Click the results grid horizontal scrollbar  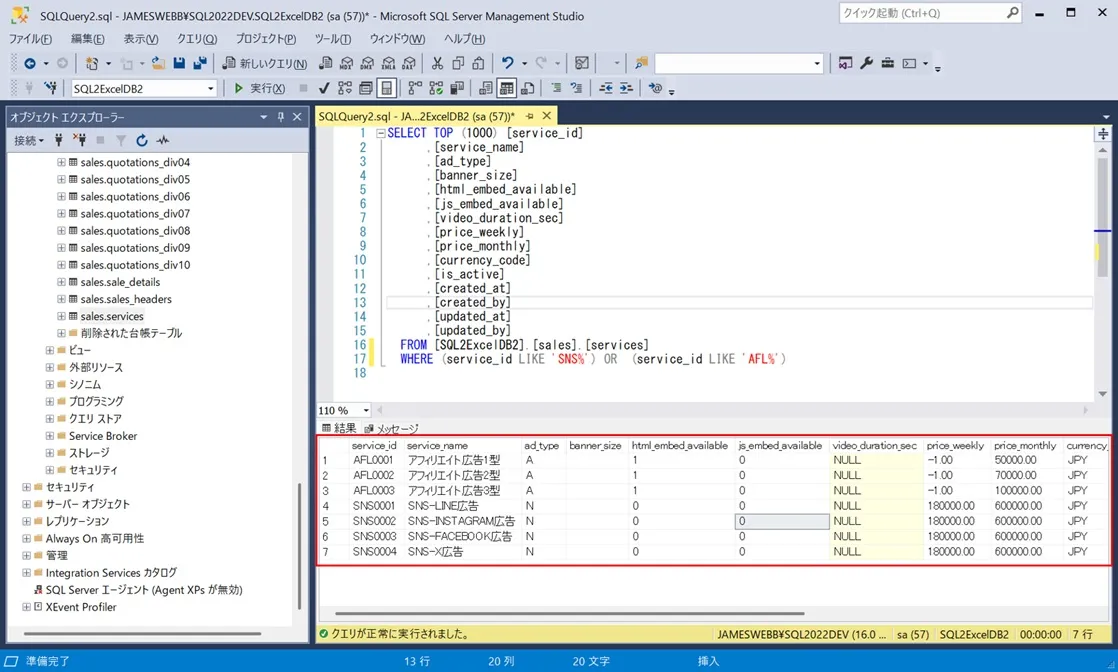[569, 613]
